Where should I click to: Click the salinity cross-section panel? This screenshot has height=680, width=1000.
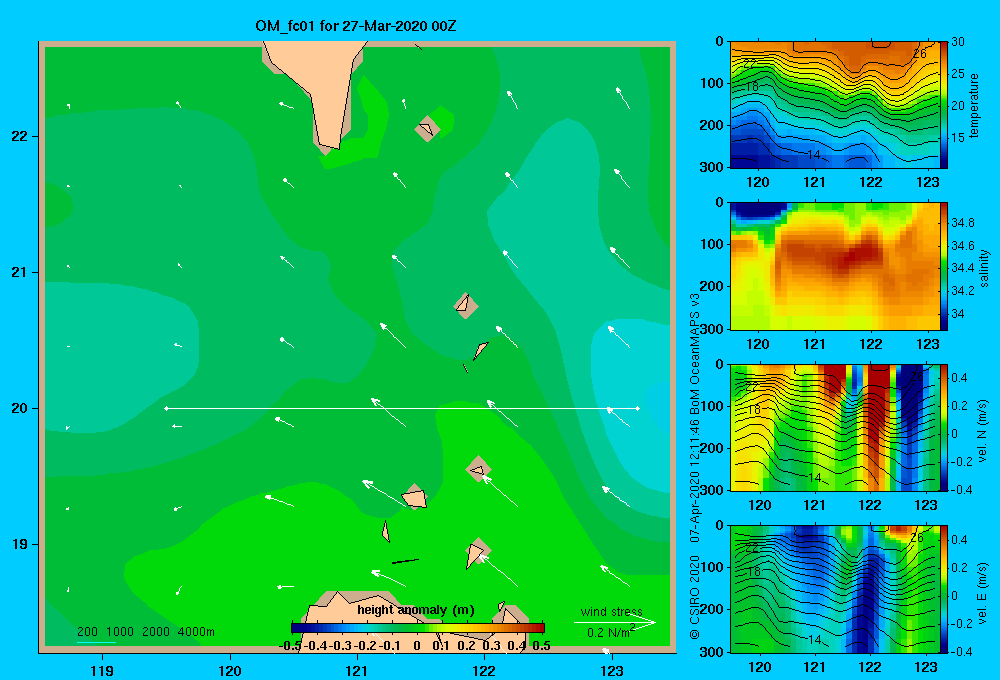tap(834, 266)
